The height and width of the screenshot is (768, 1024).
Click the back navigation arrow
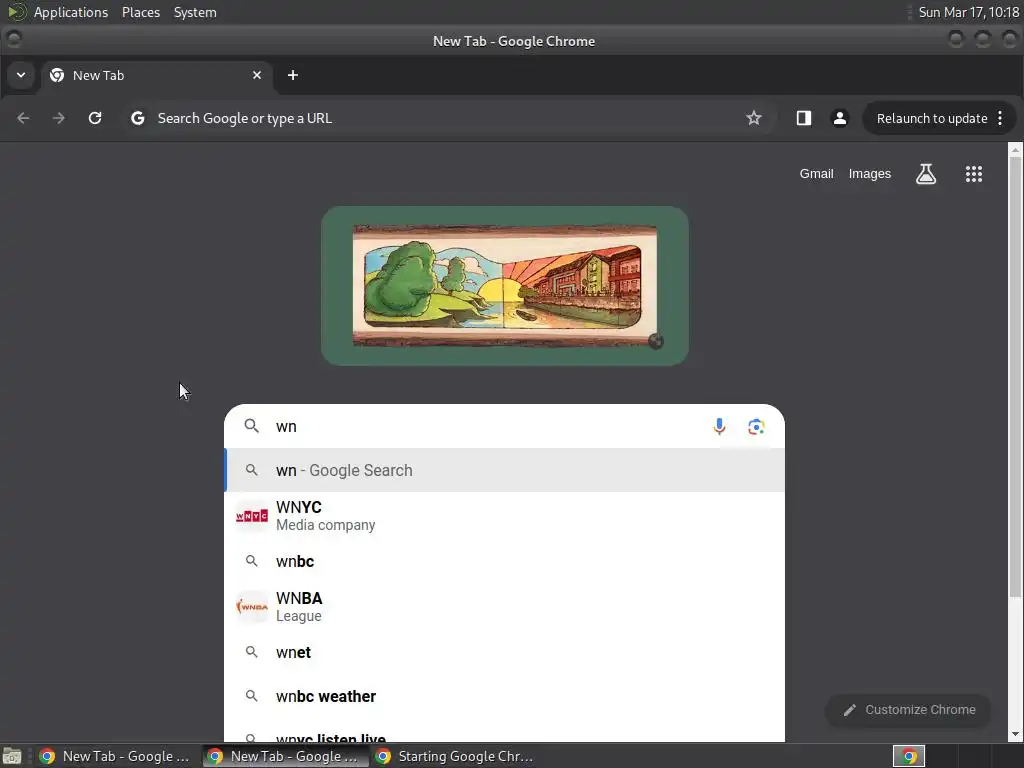24,118
